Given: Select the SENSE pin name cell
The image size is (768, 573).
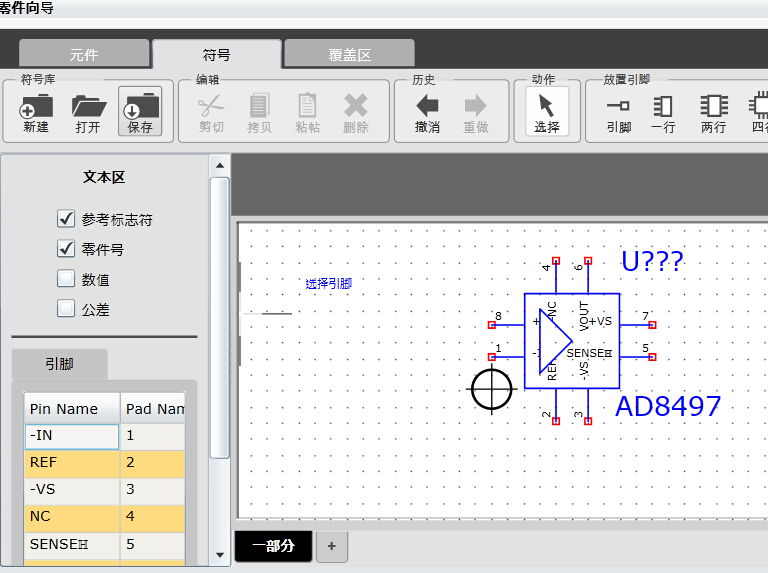Looking at the screenshot, I should coord(72,545).
